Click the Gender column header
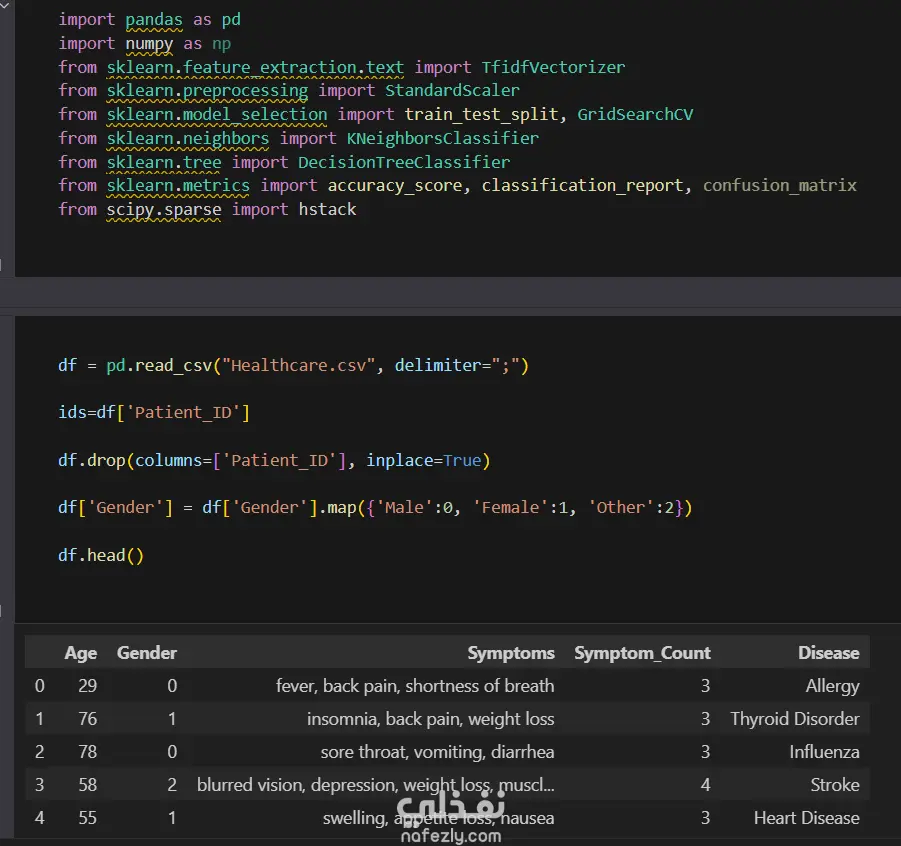 [147, 653]
